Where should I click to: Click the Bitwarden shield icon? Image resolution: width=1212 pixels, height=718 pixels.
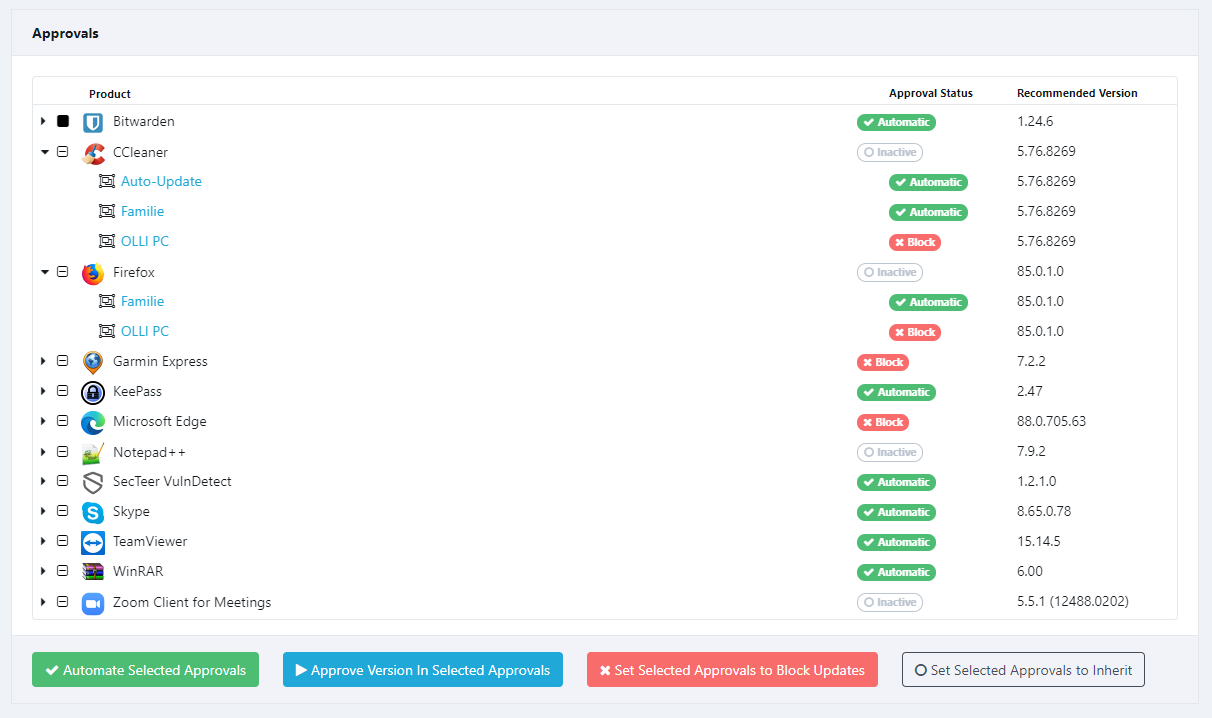(x=93, y=123)
